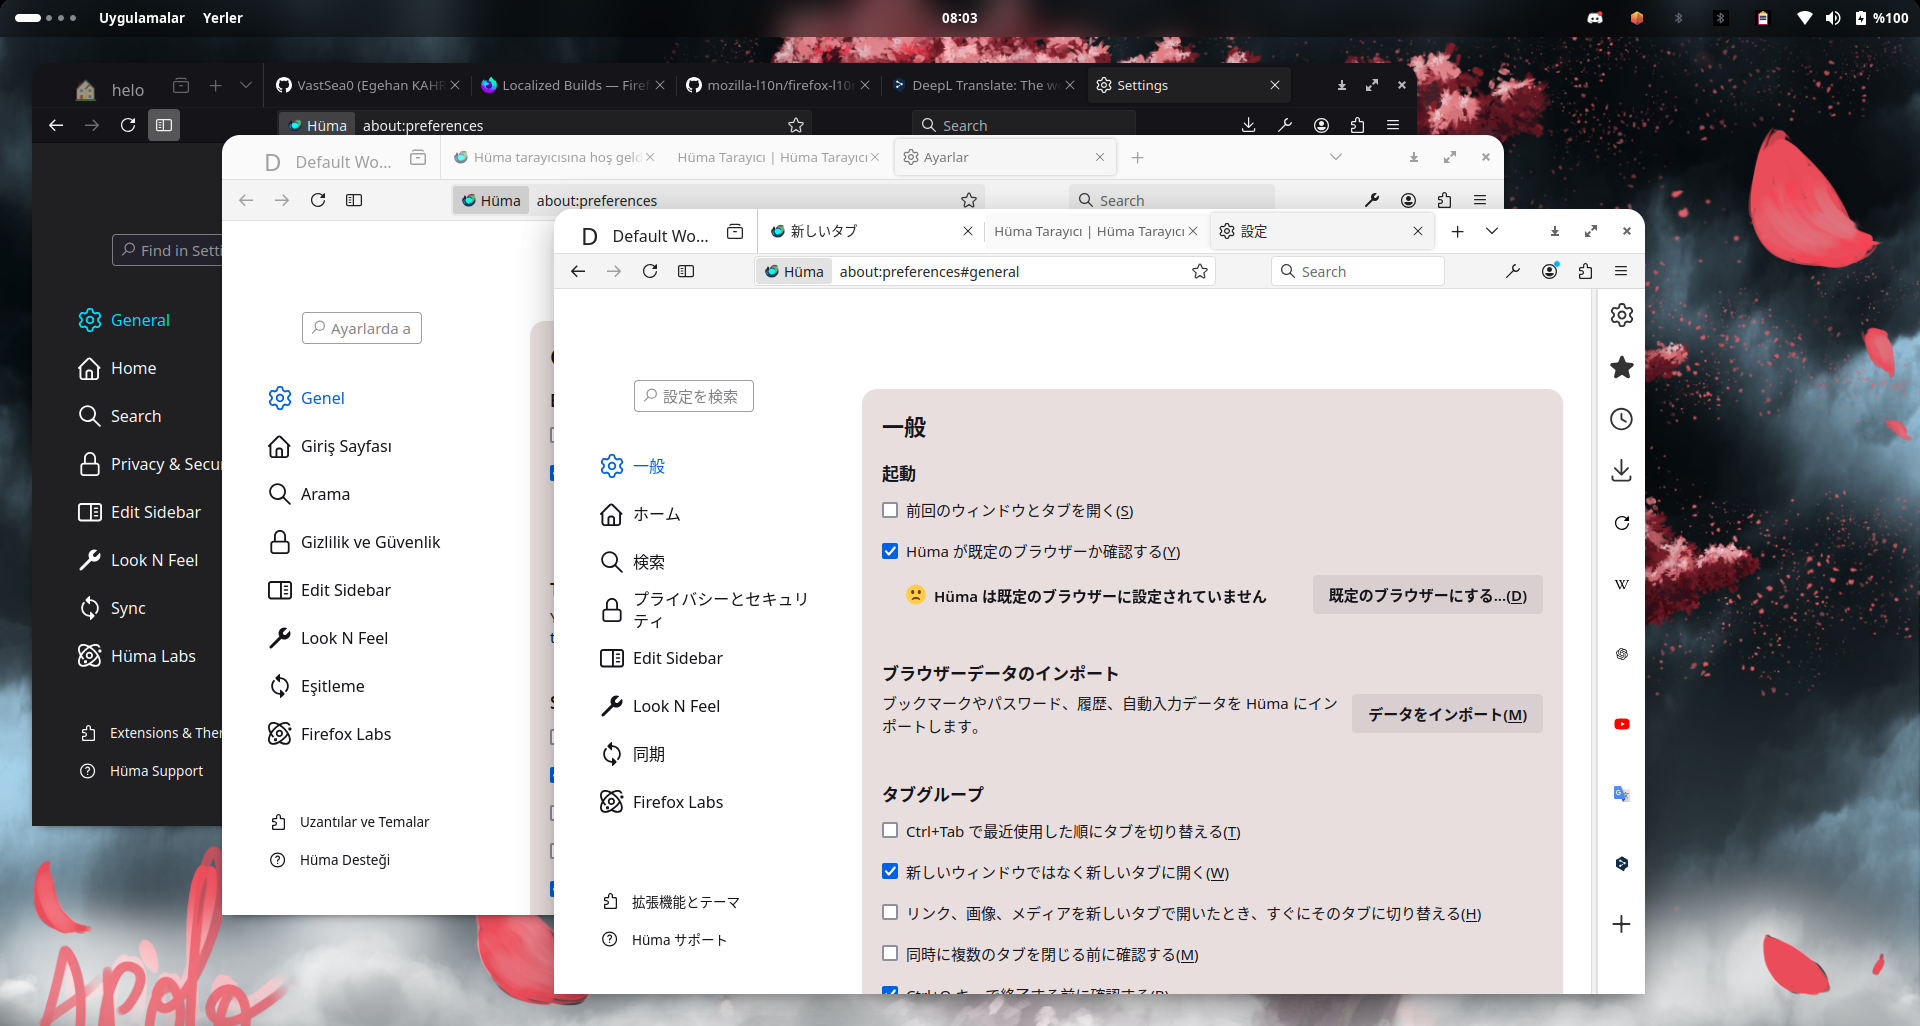This screenshot has height=1026, width=1920.
Task: Open the hamburger menu in Japanese window
Action: [x=1621, y=271]
